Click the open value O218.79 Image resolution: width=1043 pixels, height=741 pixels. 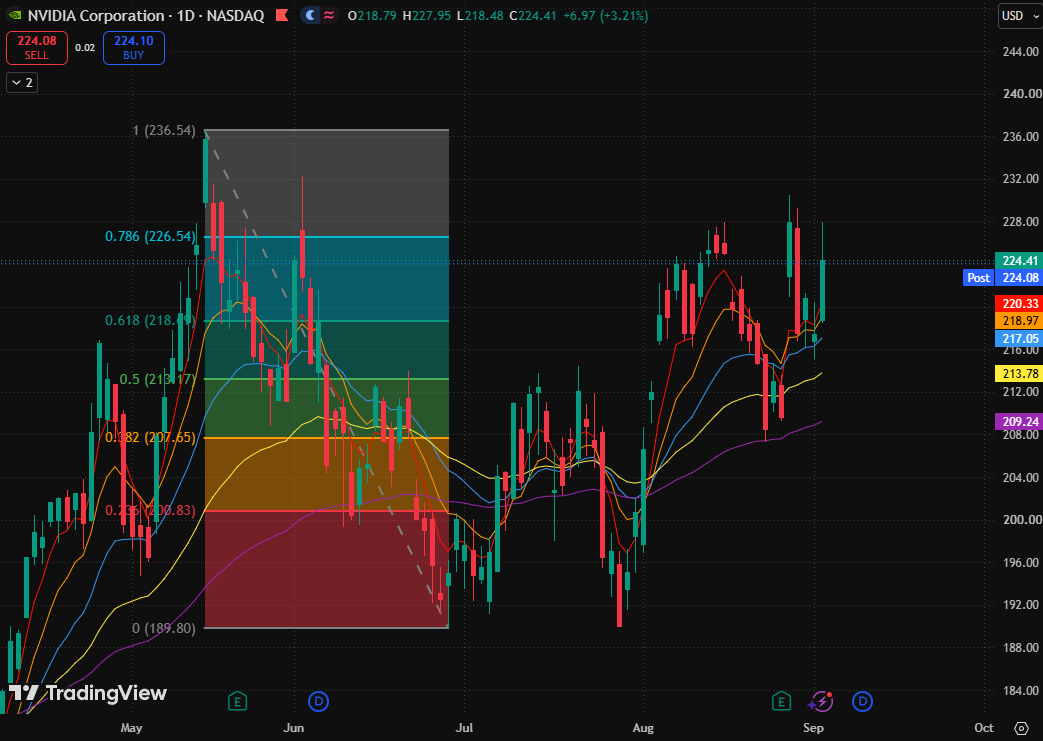(372, 15)
